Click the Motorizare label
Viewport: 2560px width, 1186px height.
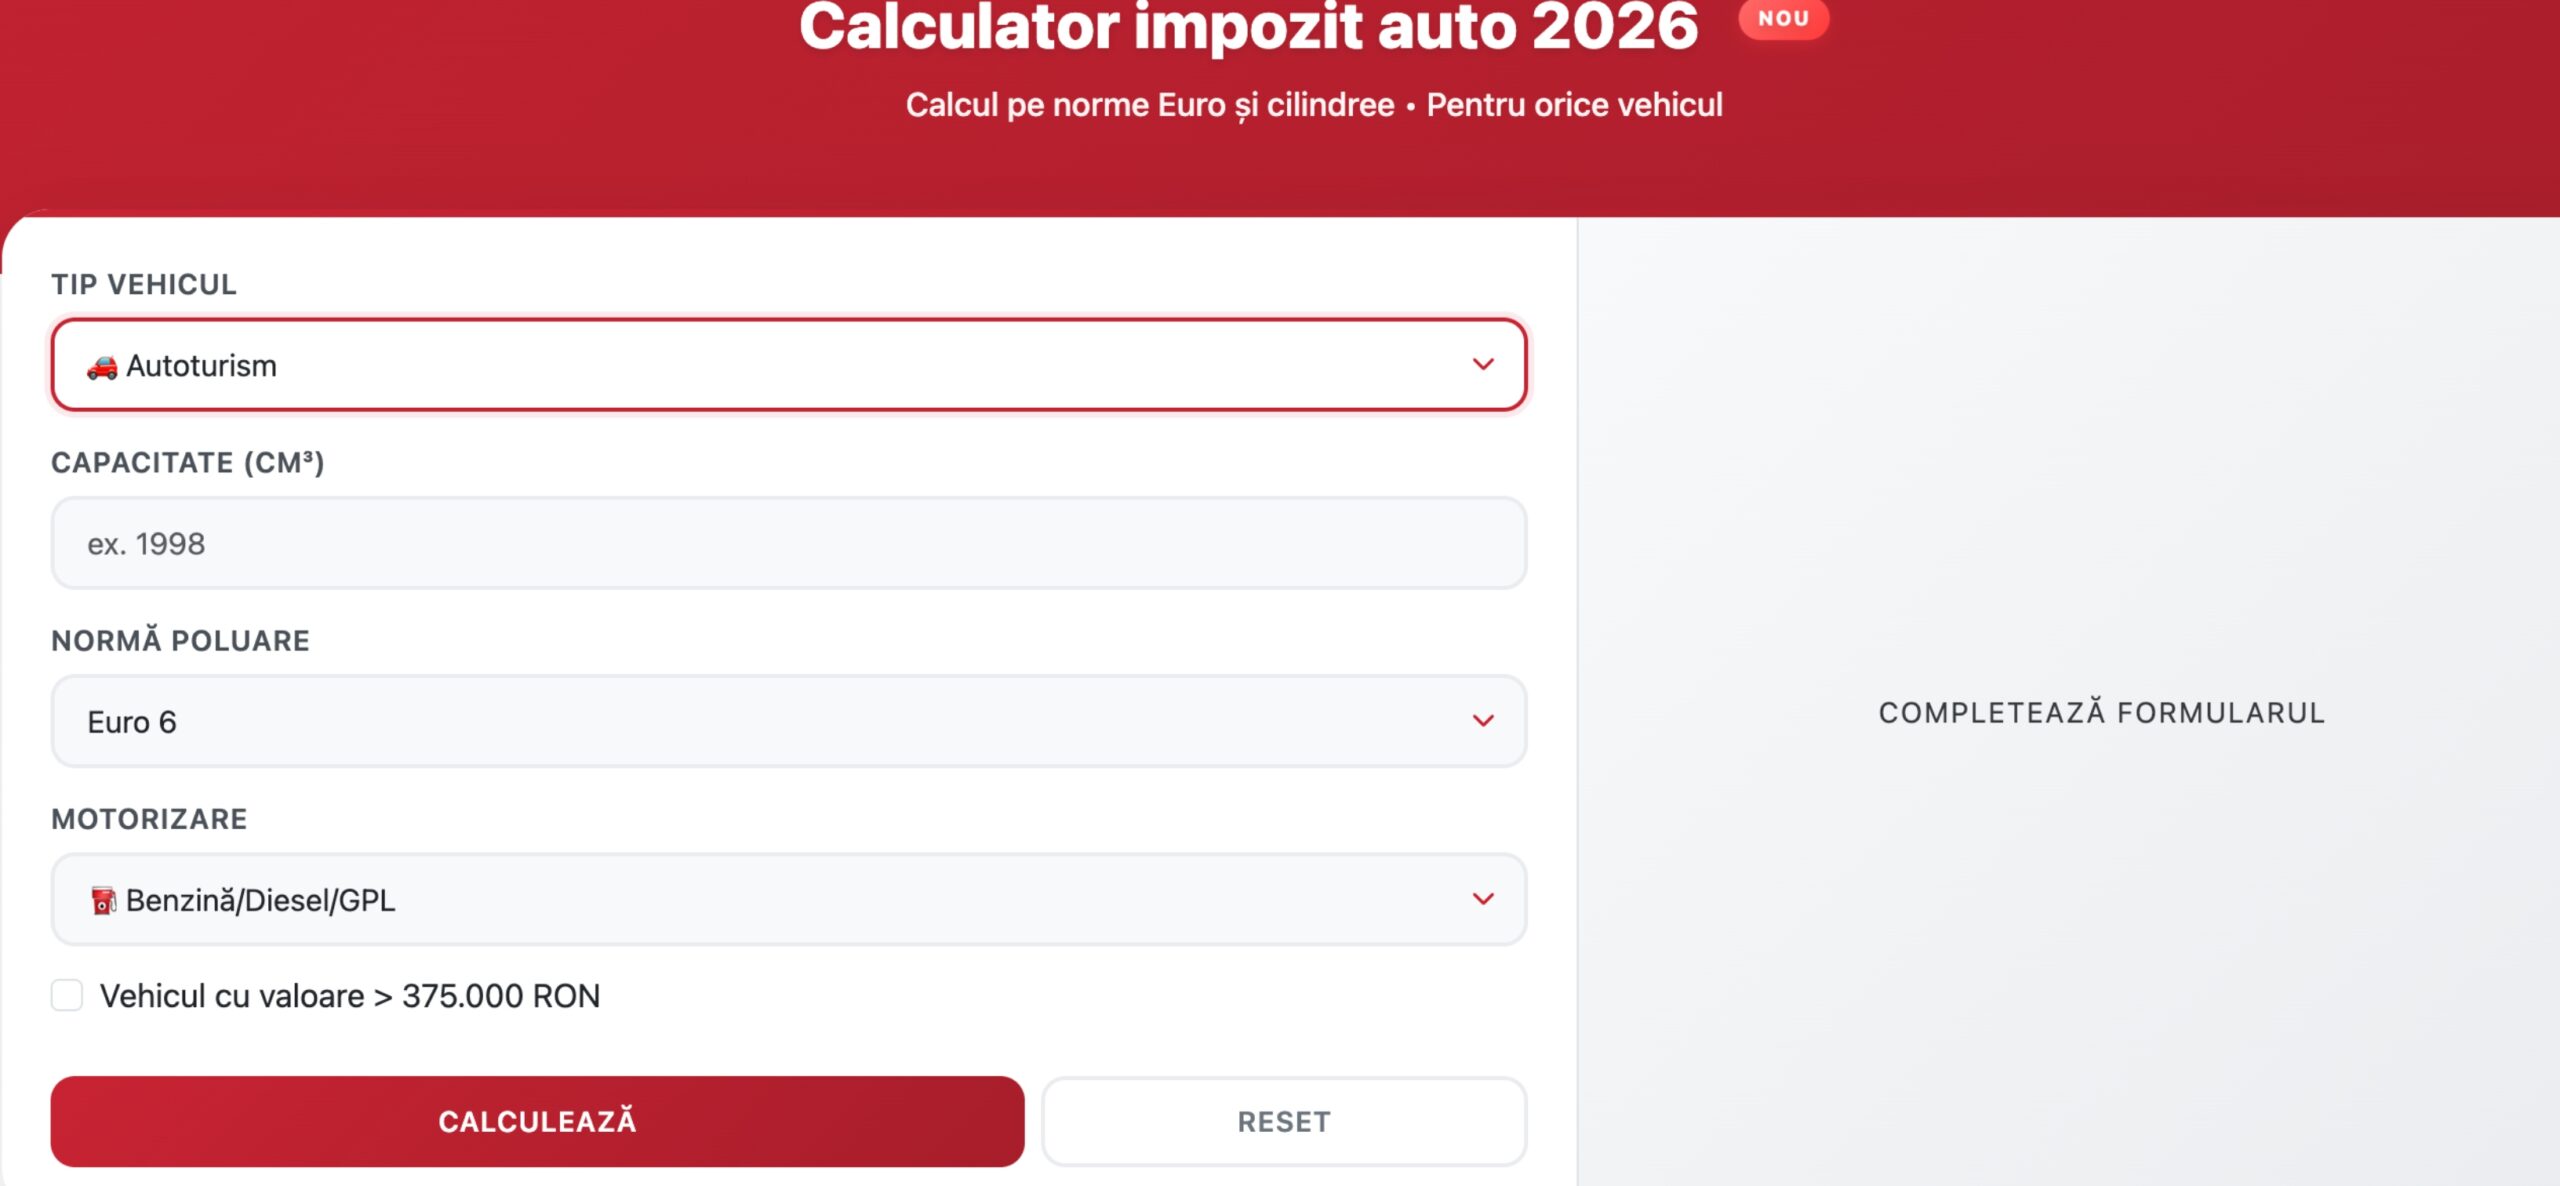coord(150,818)
